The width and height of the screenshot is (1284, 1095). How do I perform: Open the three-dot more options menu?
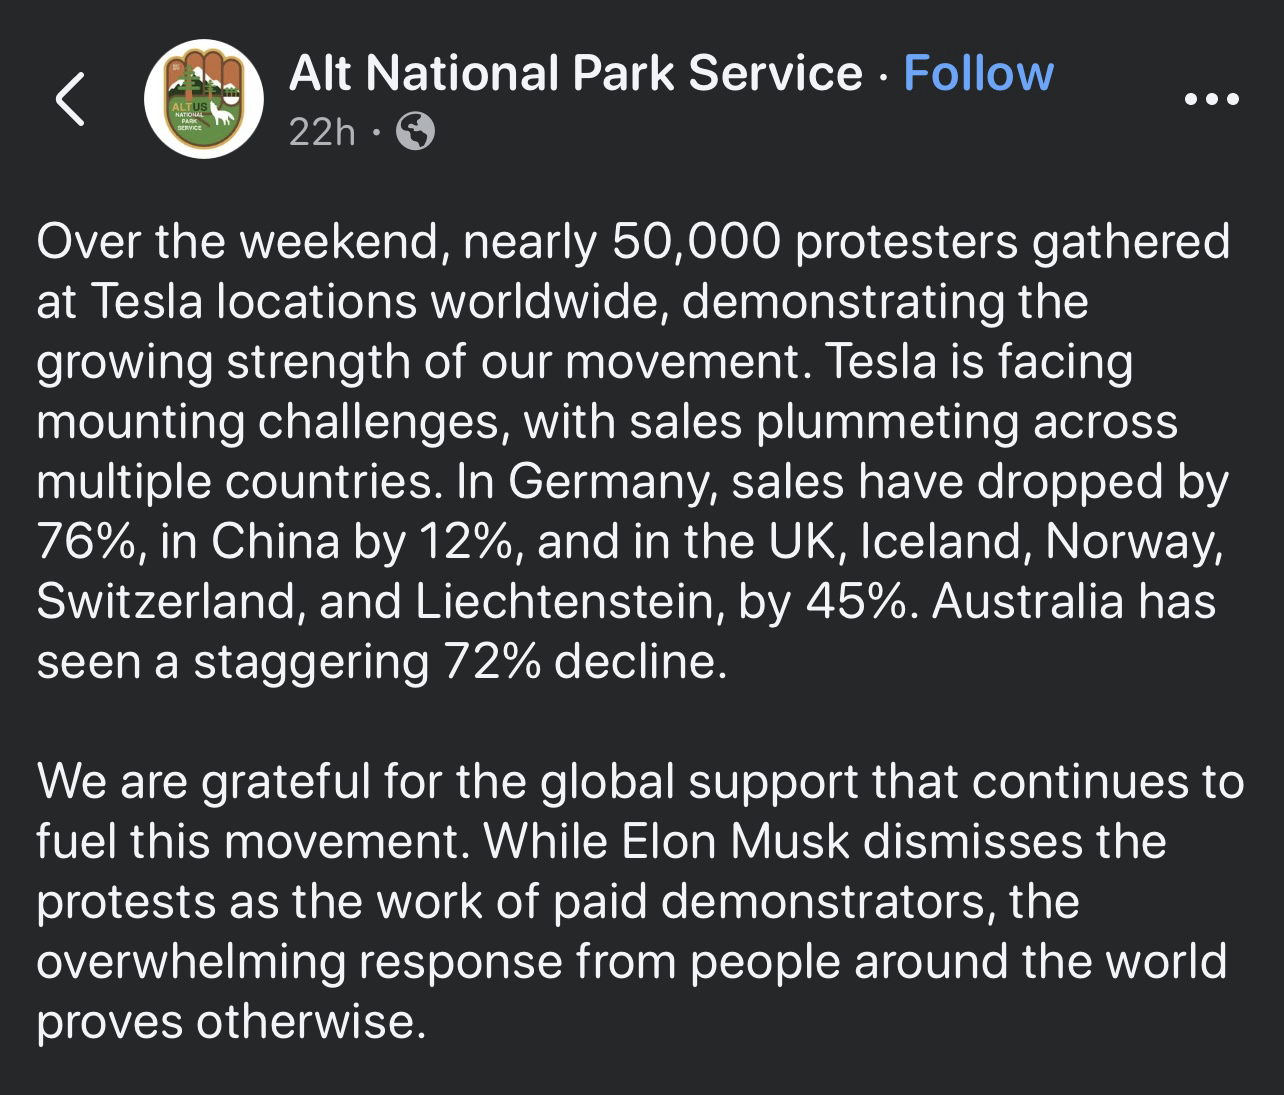1211,99
